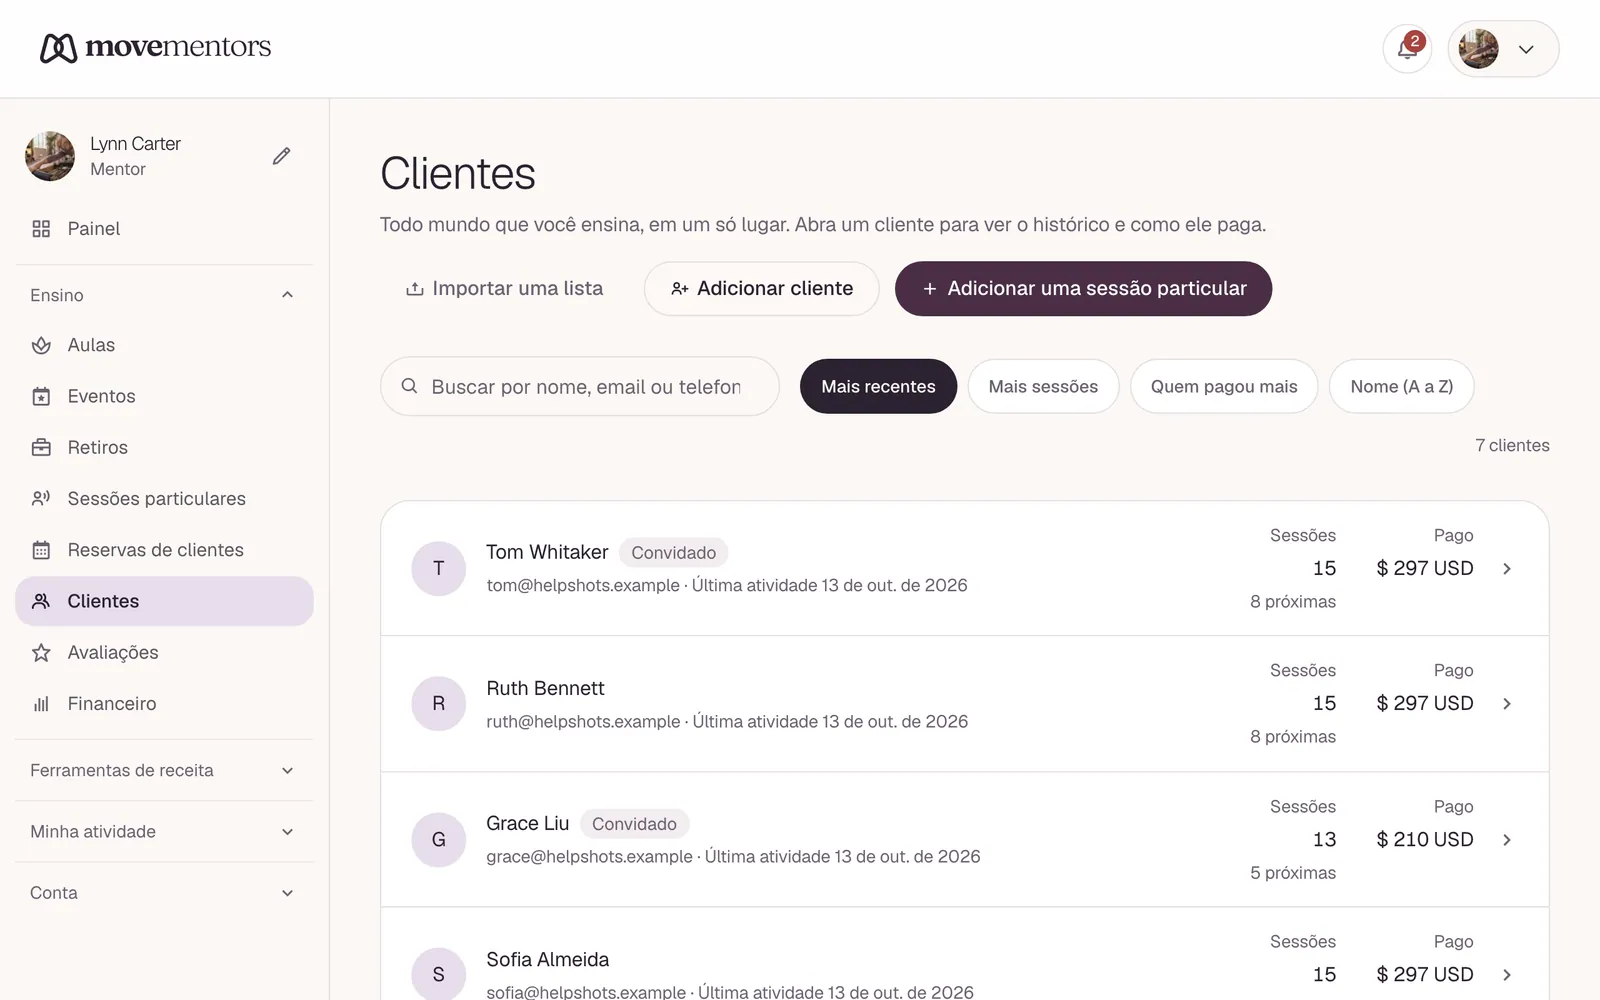The image size is (1600, 1000).
Task: Click Sofia Almeida's S avatar
Action: (438, 974)
